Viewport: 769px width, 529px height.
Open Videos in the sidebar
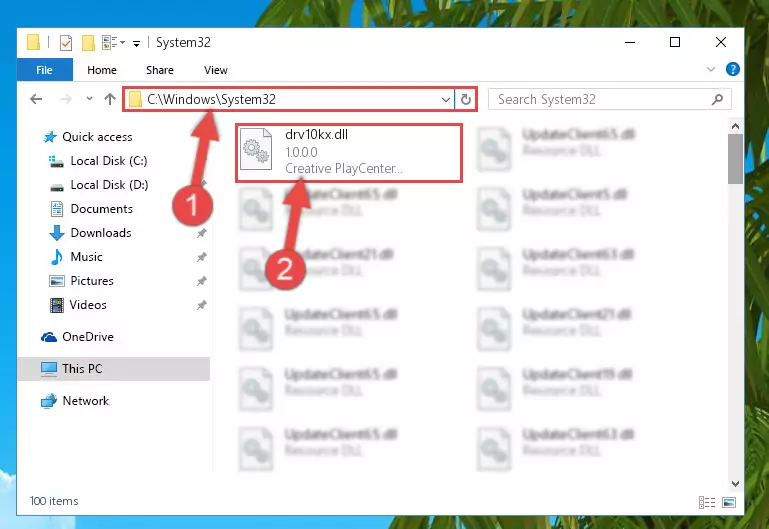coord(88,305)
